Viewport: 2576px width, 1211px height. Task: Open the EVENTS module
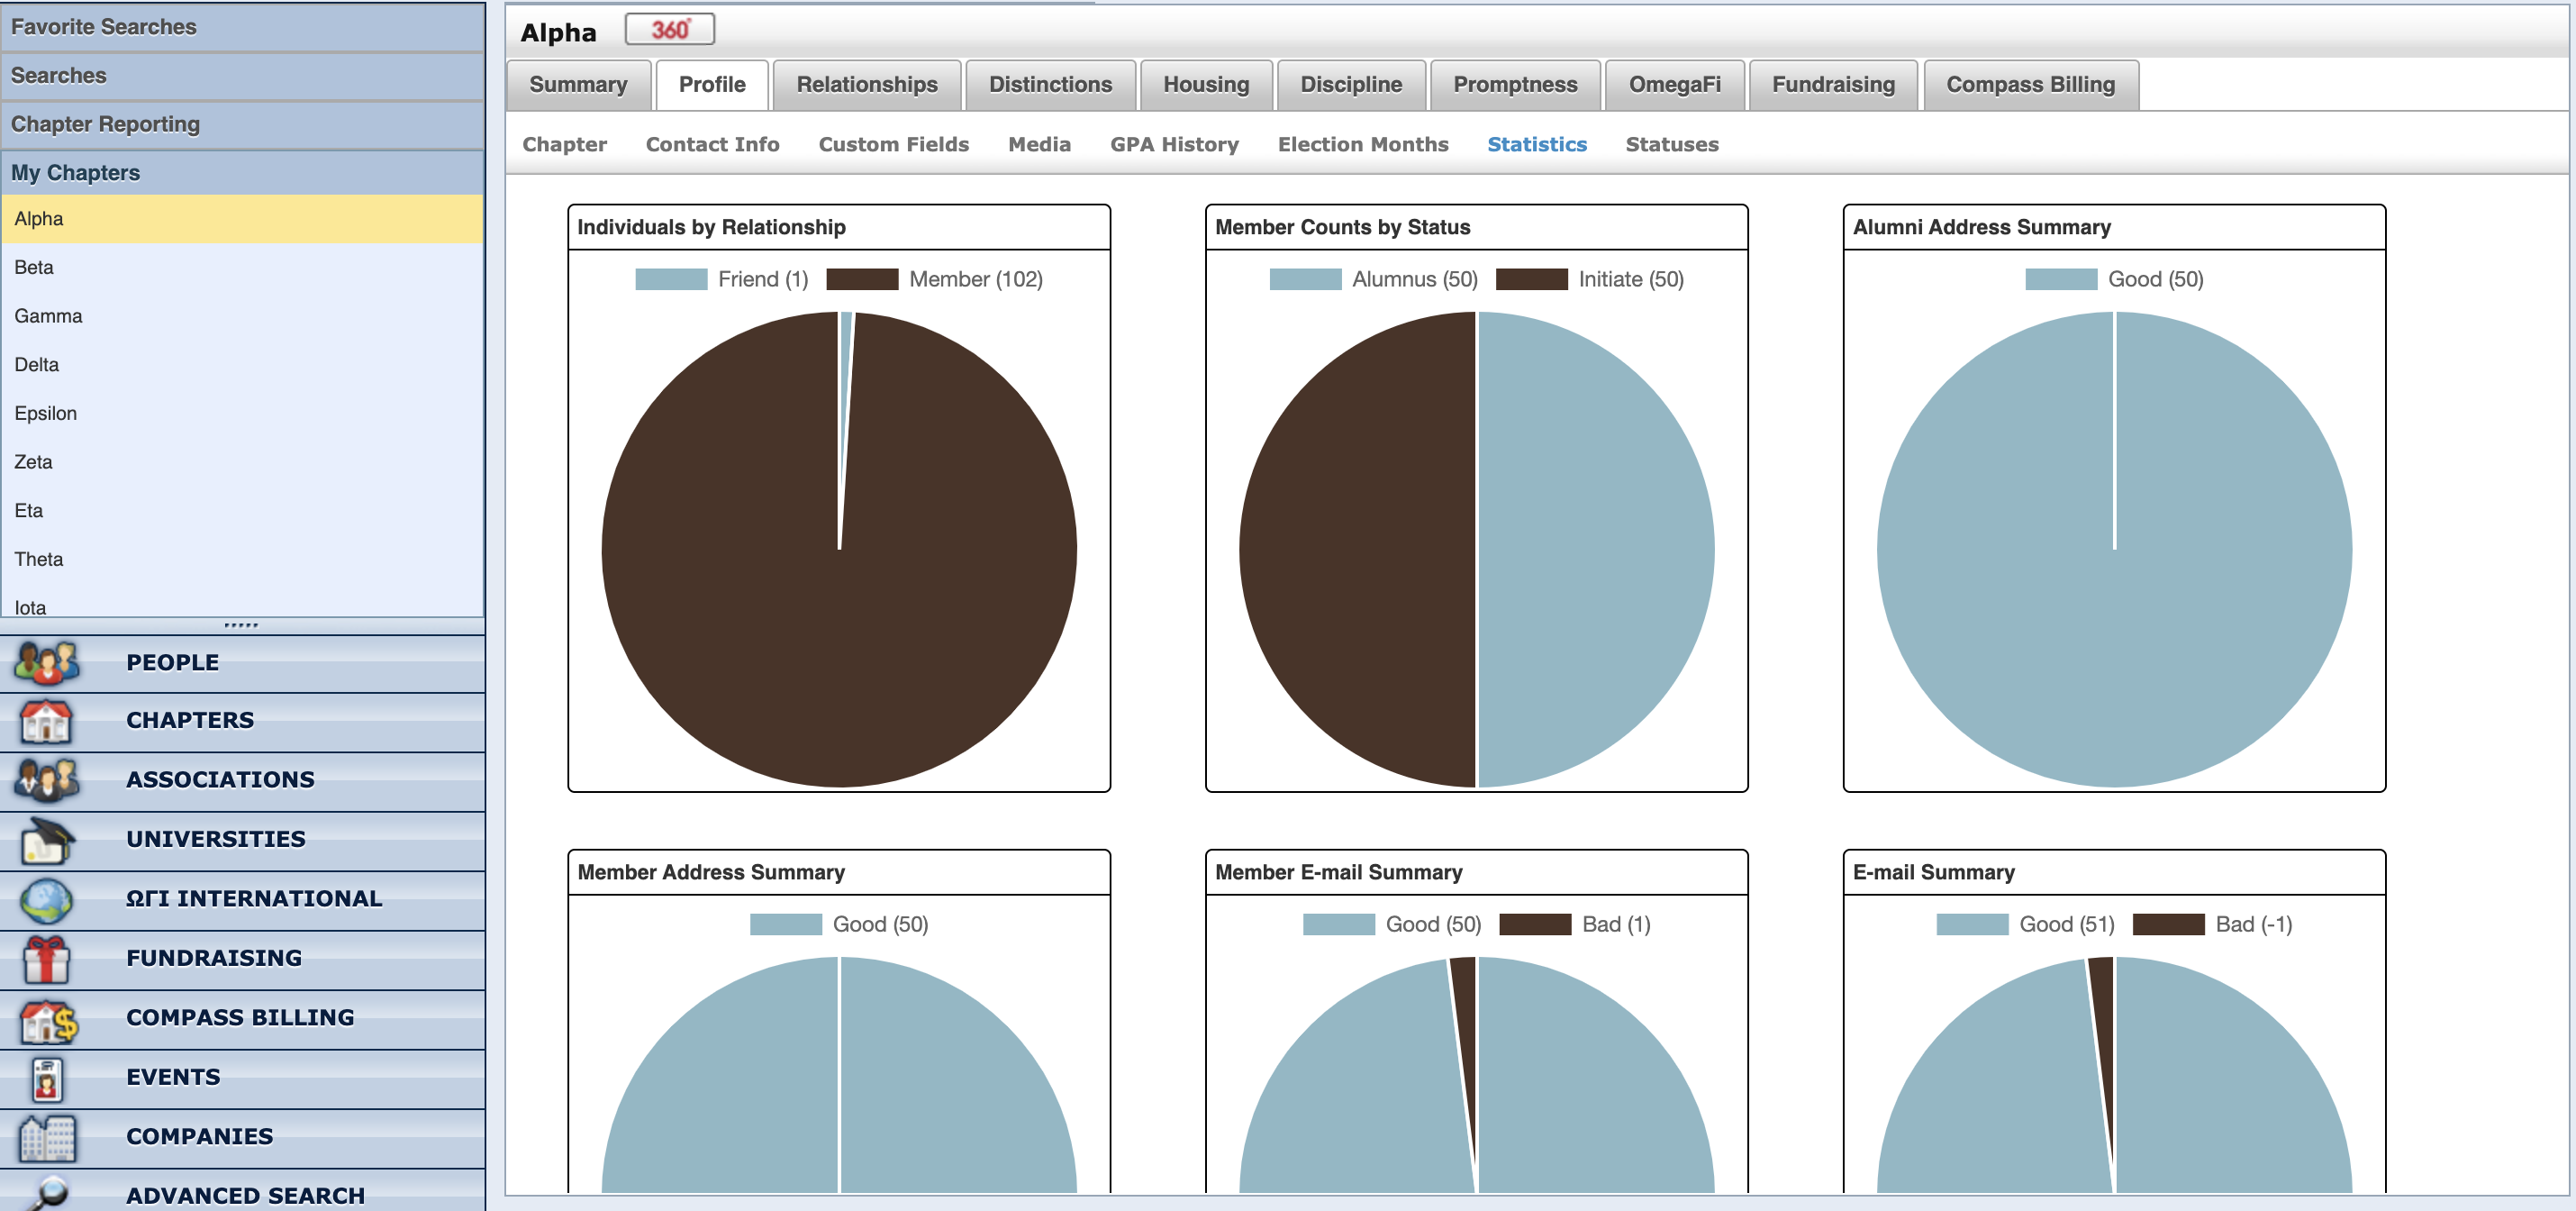pos(243,1078)
